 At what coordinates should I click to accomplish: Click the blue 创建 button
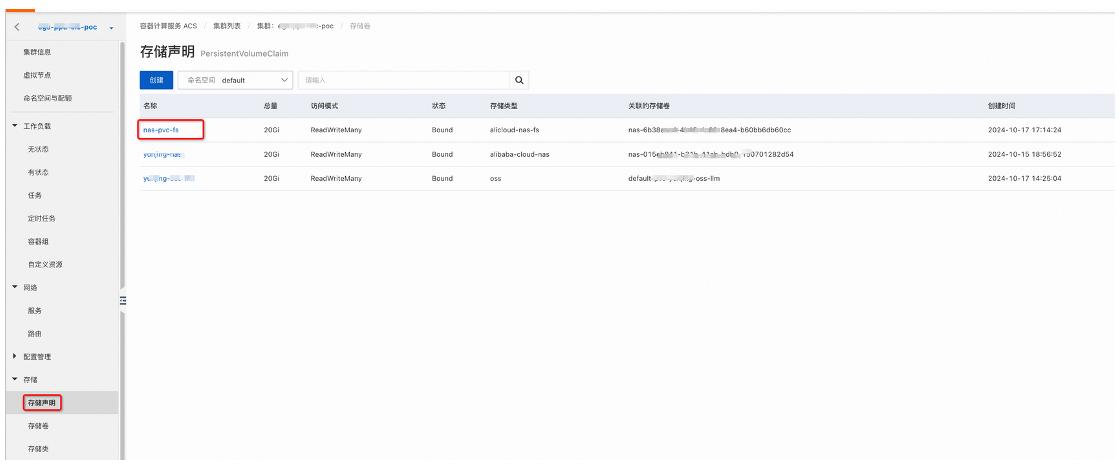click(x=156, y=80)
